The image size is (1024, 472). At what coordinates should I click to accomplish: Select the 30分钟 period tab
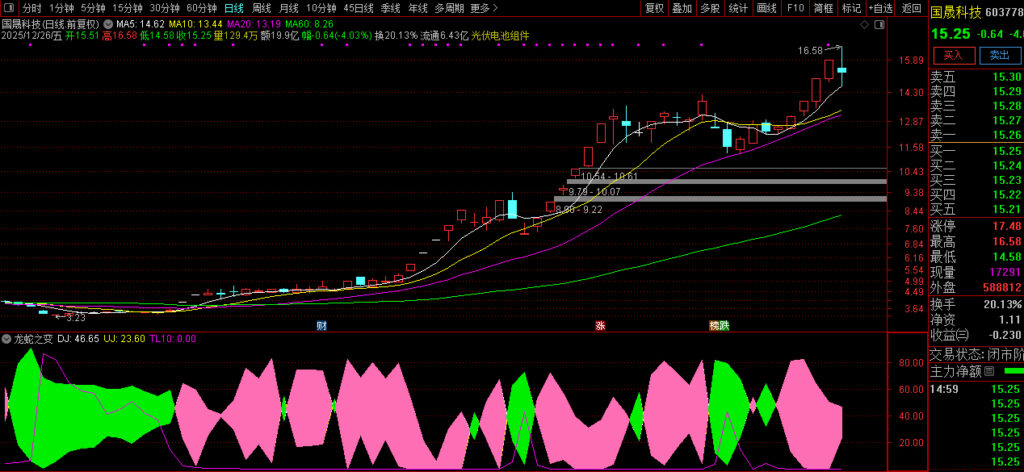click(164, 8)
